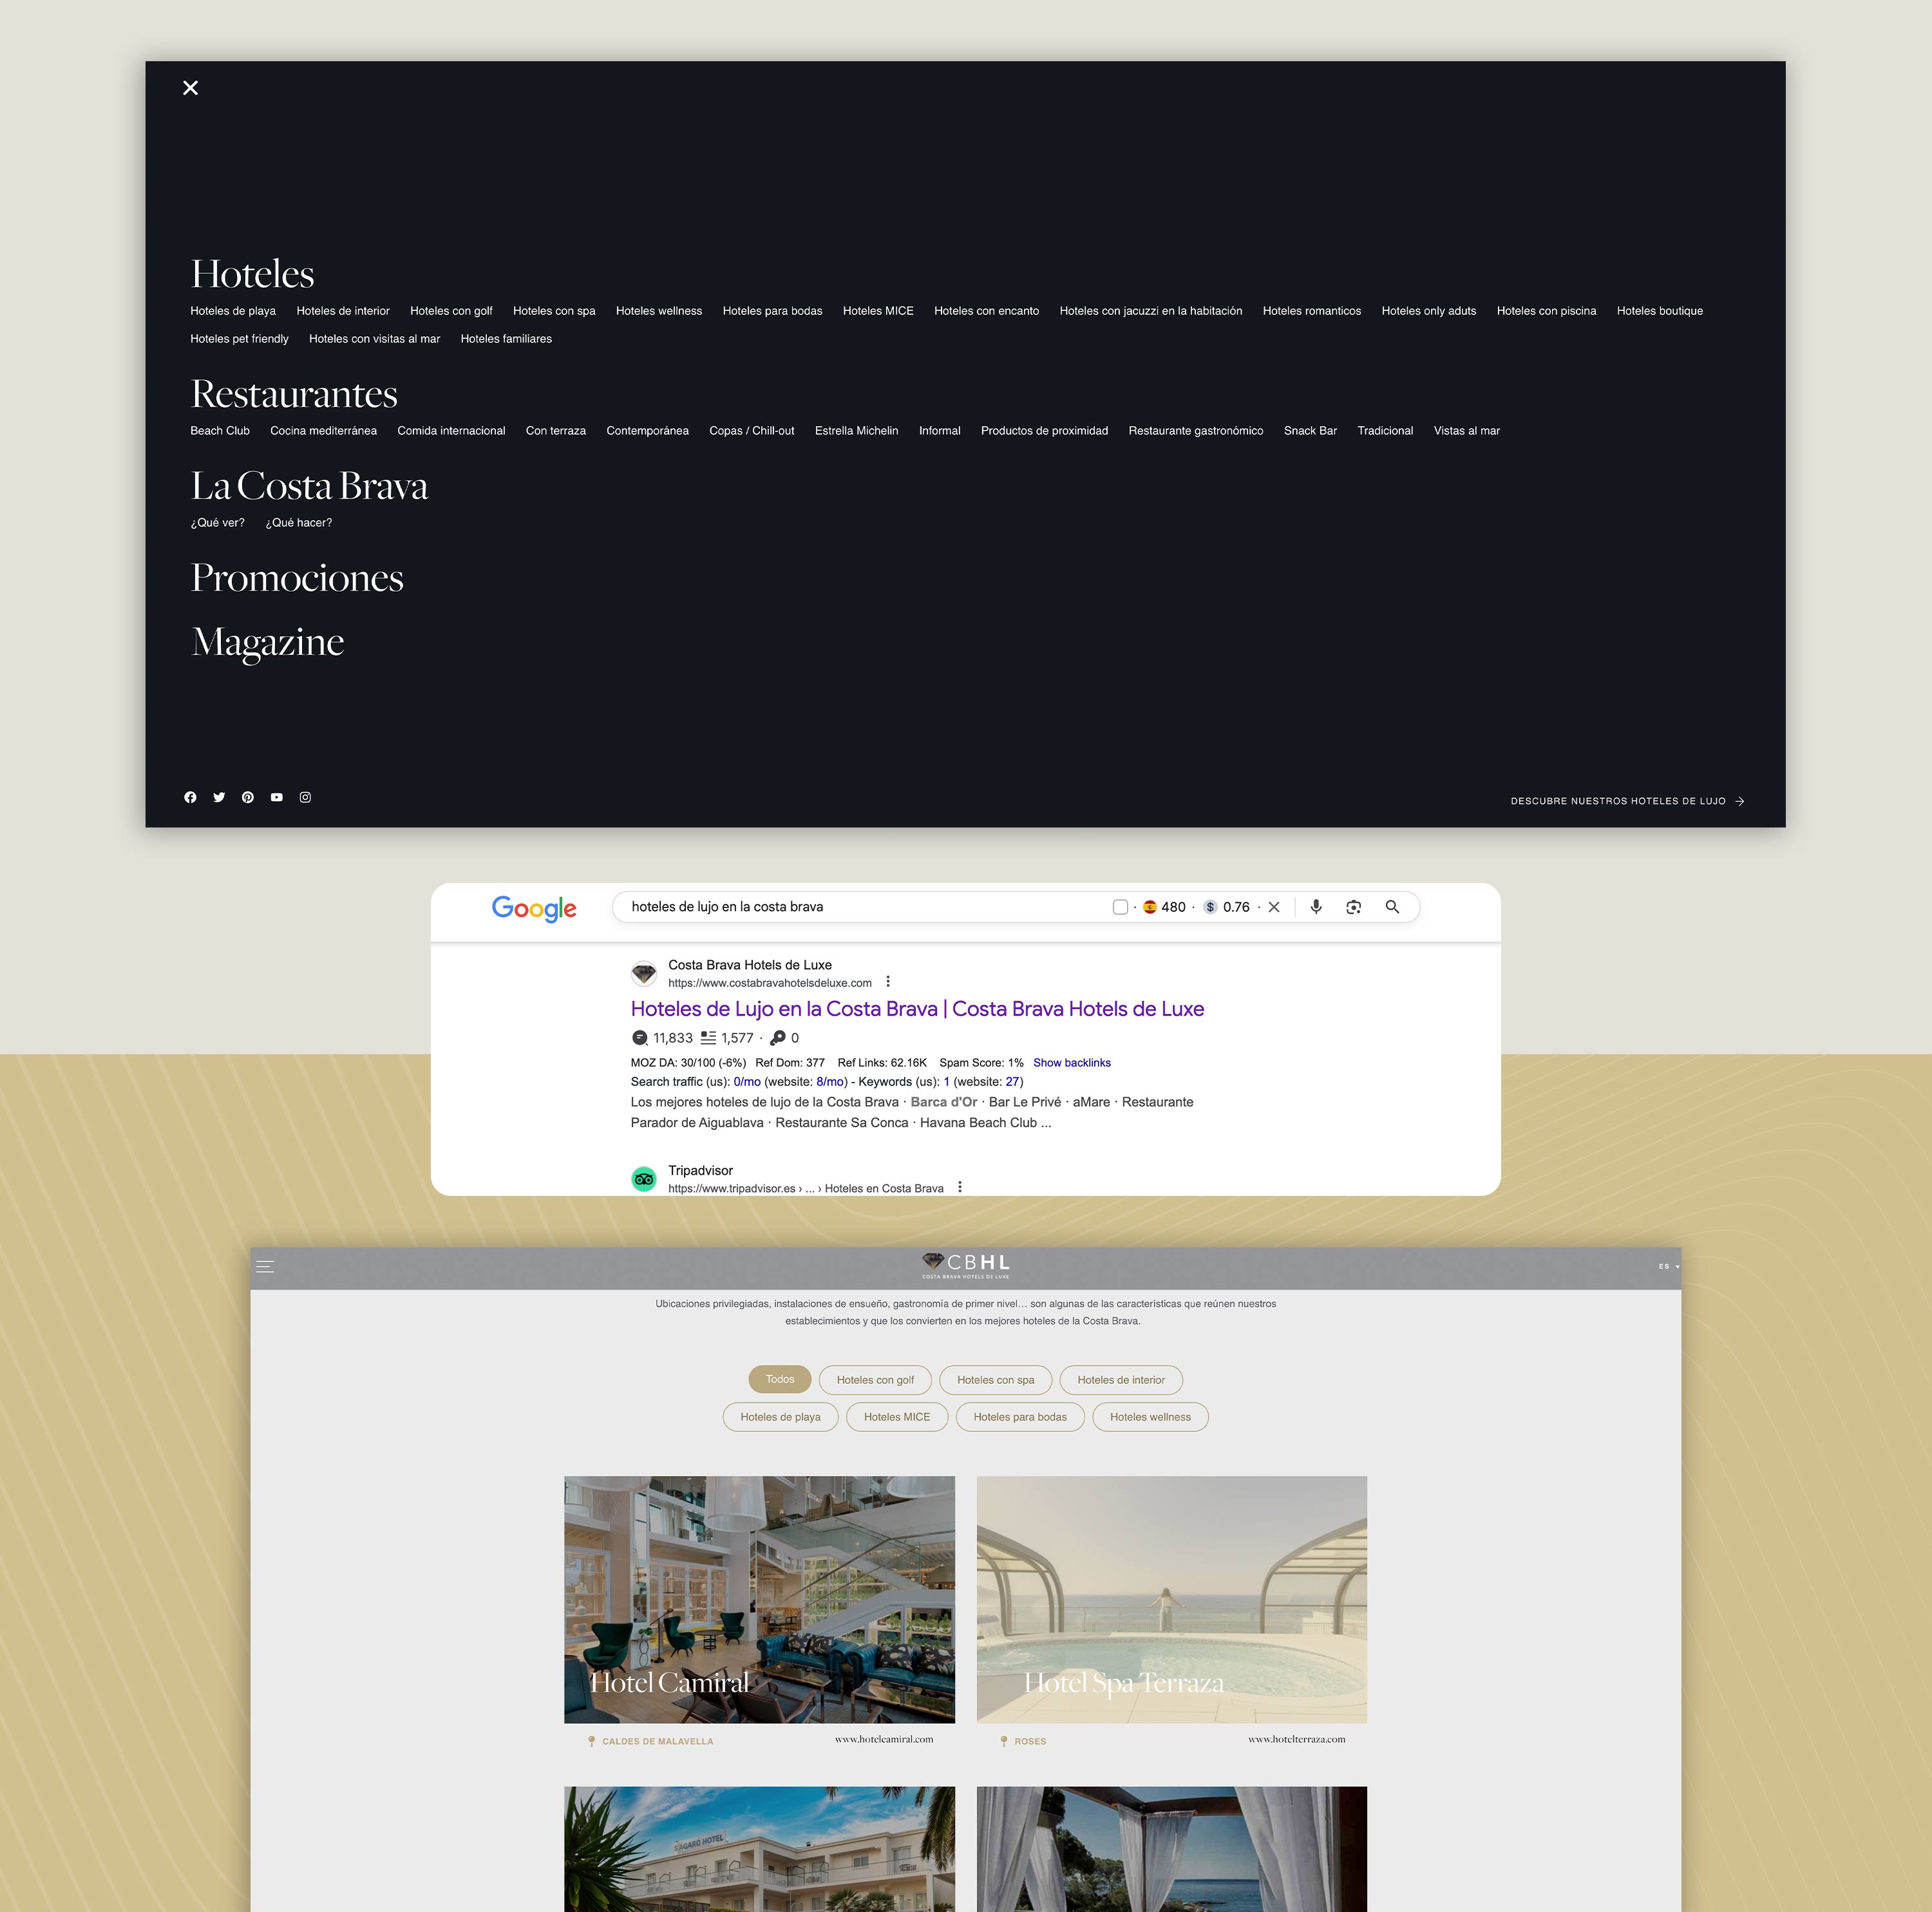Viewport: 1932px width, 1912px height.
Task: Open Hoteles pet friendly link
Action: pyautogui.click(x=239, y=339)
